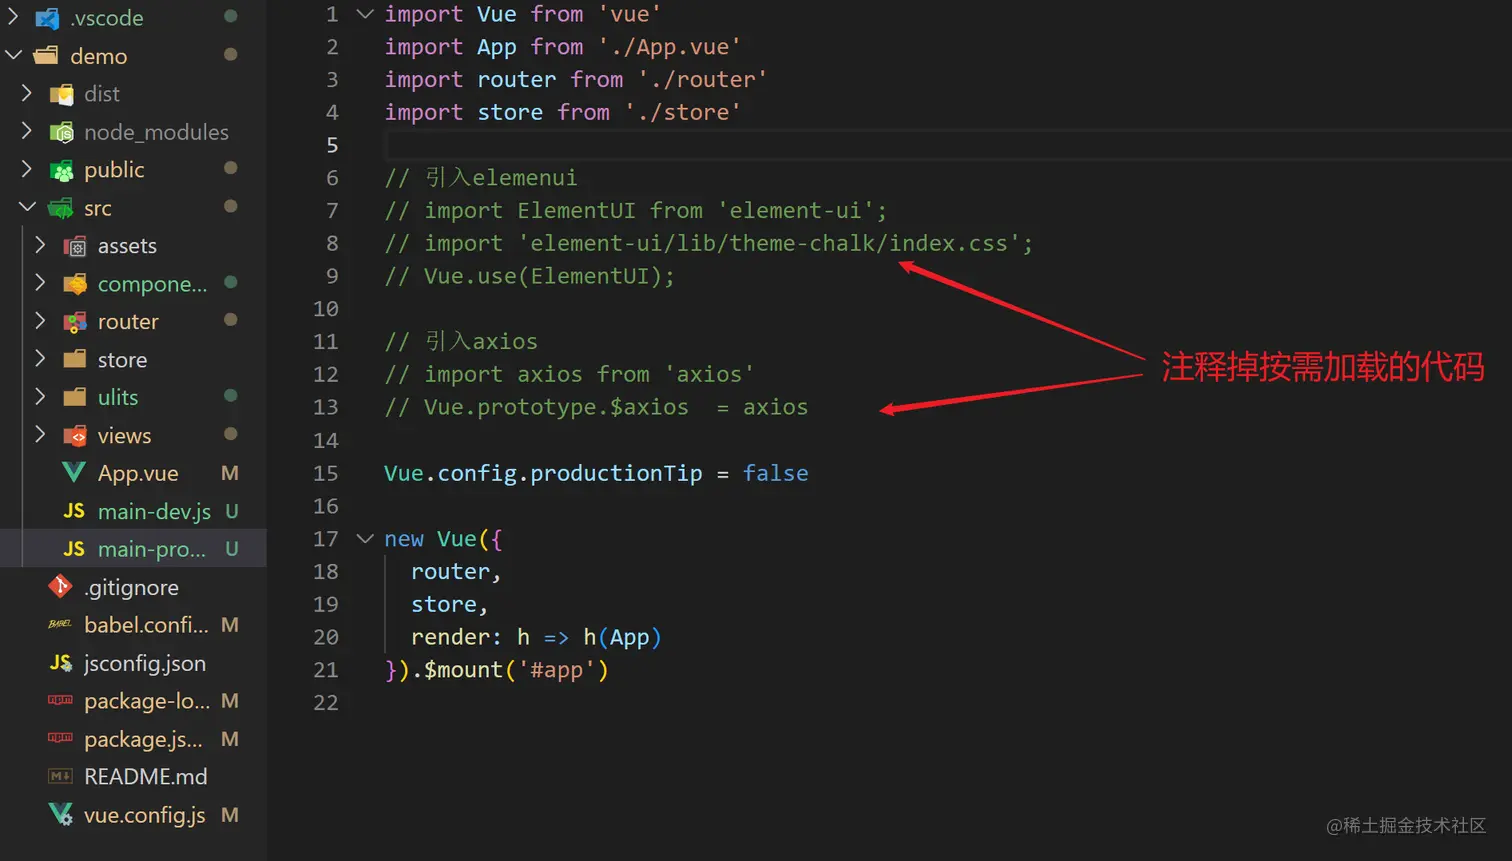
Task: Click the Babel icon beside babel.config
Action: coord(60,625)
